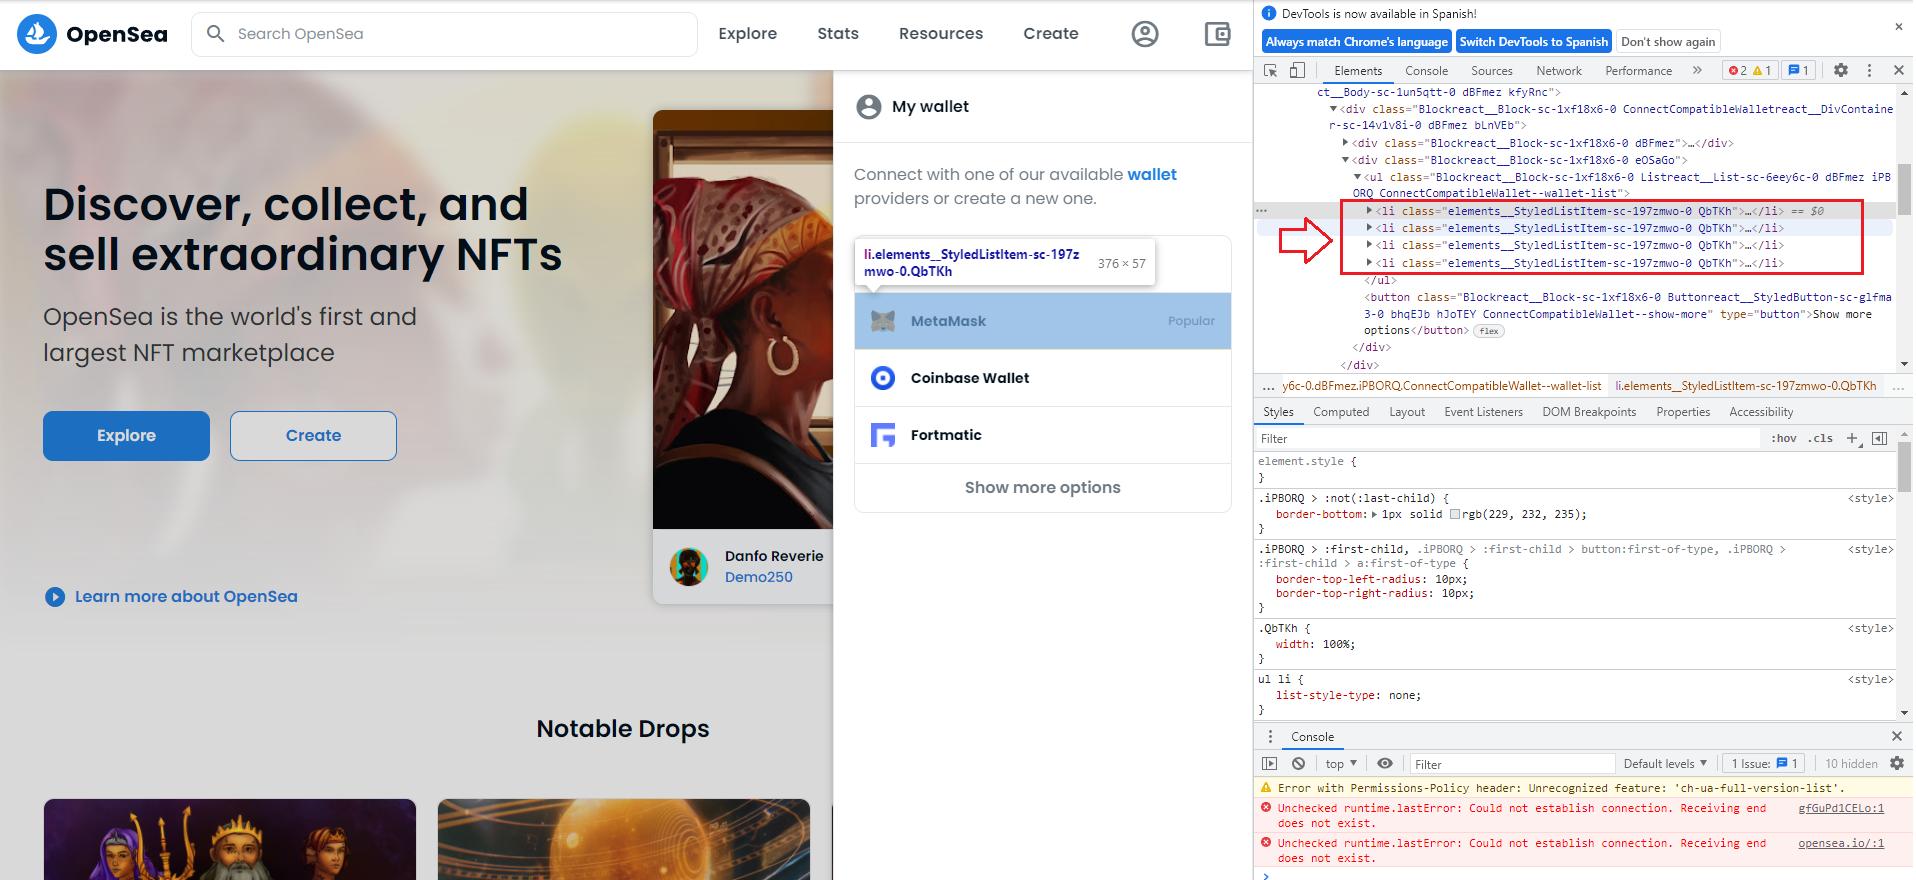Switch to the Network tab

[x=1558, y=71]
